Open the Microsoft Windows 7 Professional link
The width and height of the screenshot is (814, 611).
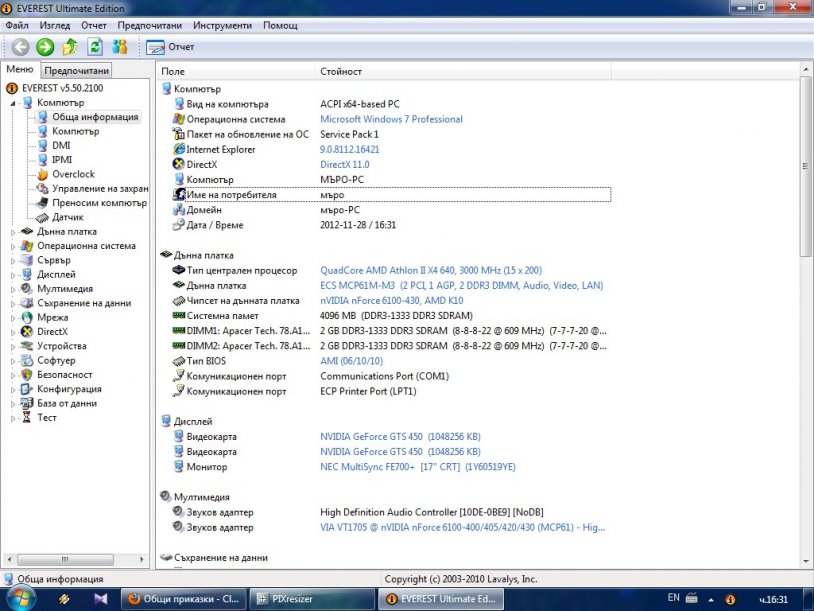click(391, 119)
